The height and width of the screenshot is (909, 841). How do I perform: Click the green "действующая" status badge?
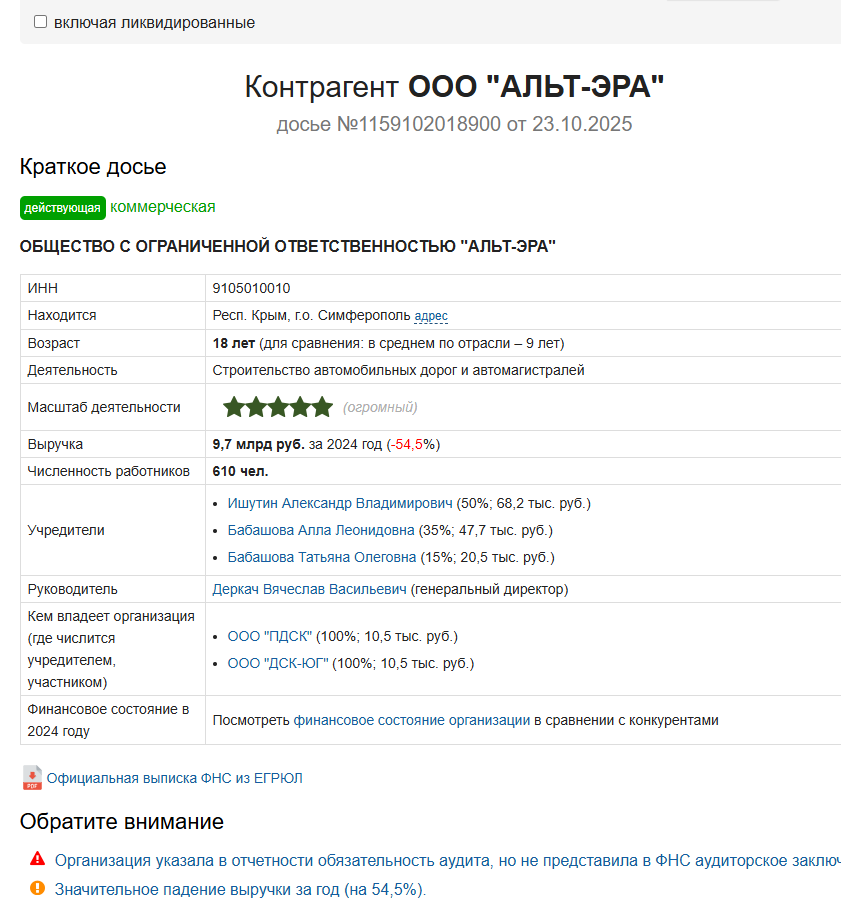[62, 208]
